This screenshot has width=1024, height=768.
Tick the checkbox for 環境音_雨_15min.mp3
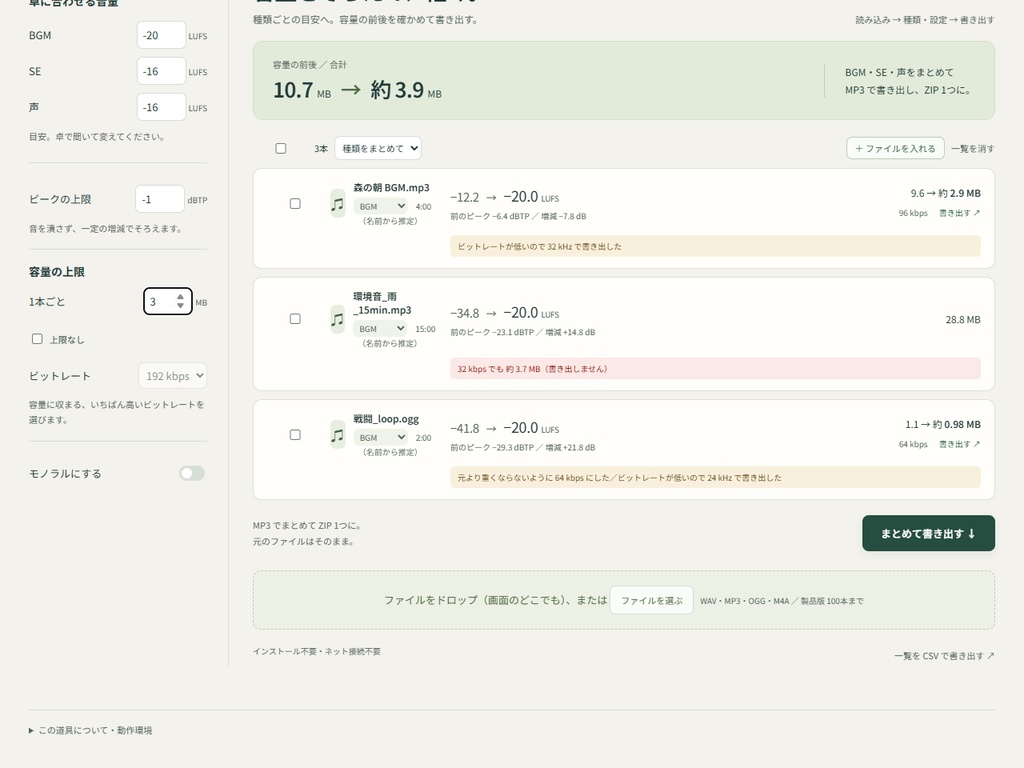click(295, 319)
